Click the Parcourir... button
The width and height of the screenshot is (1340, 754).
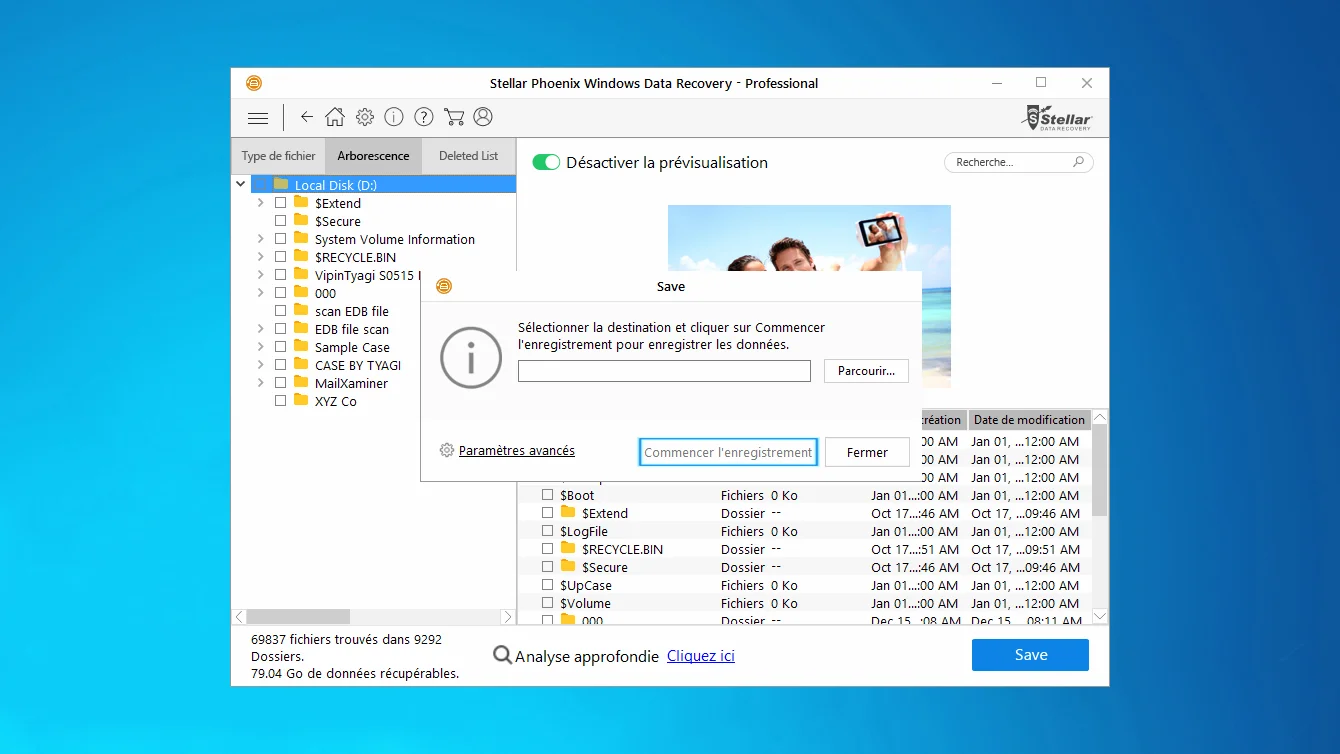tap(866, 371)
